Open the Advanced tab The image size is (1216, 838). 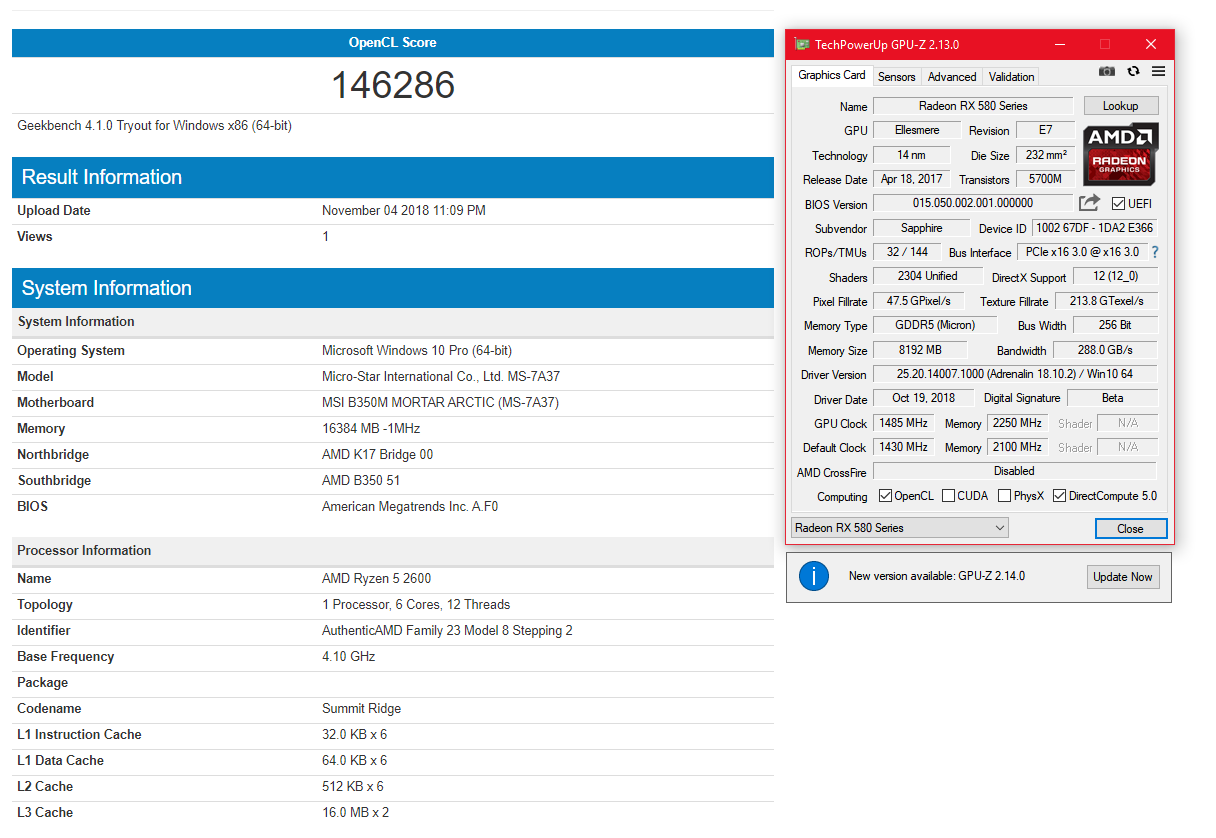952,77
